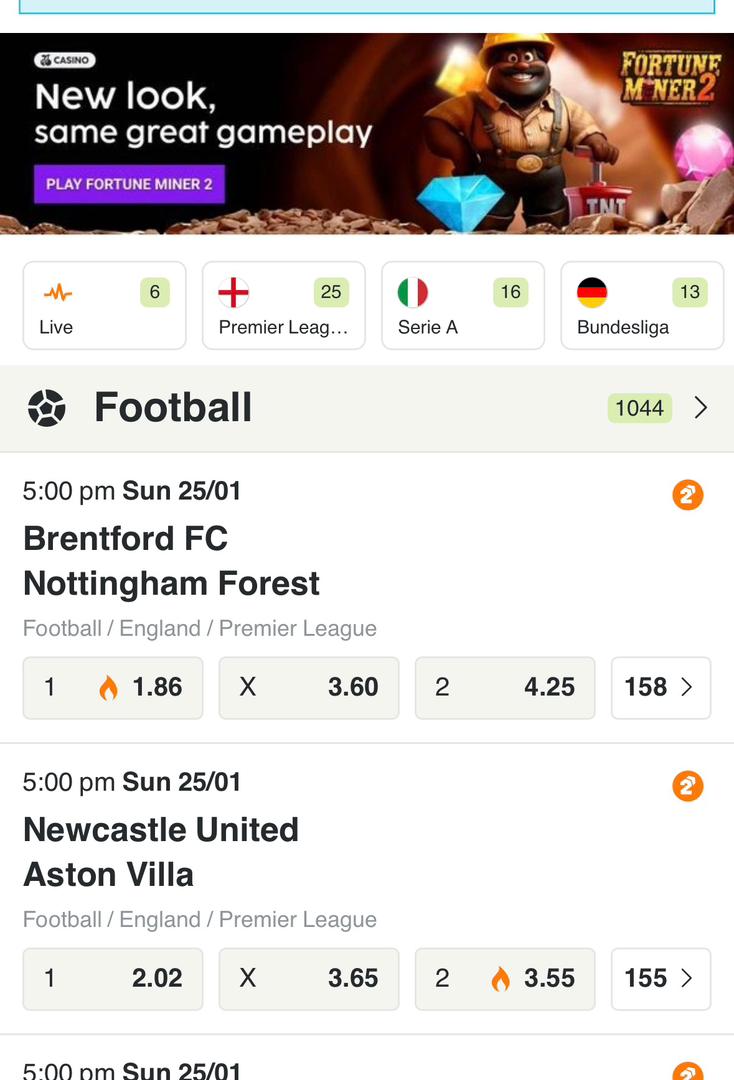
Task: Open the Bundesliga tab
Action: [642, 306]
